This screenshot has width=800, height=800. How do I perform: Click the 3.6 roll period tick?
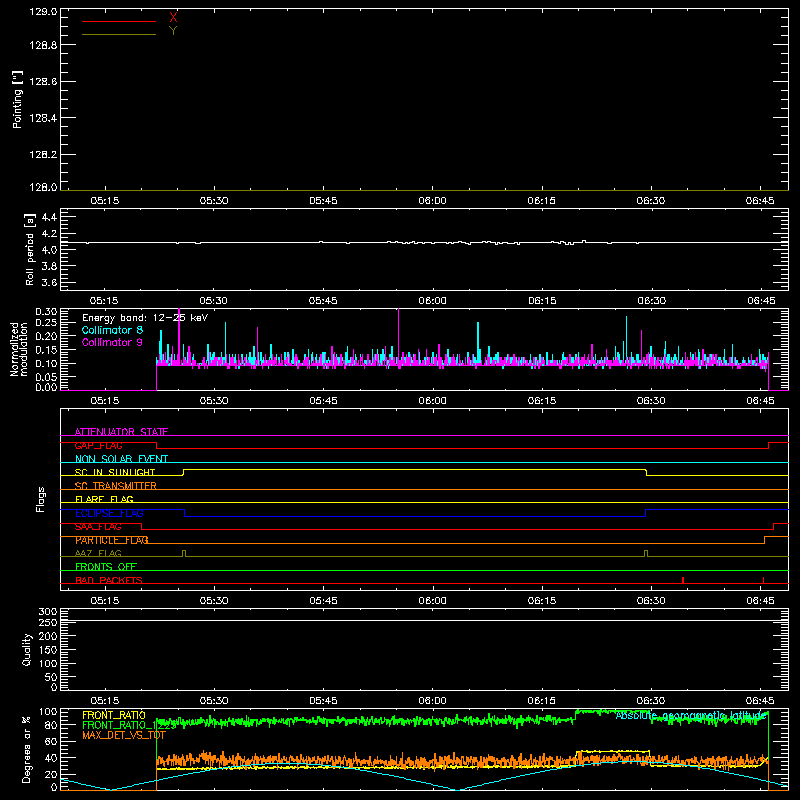click(x=49, y=282)
